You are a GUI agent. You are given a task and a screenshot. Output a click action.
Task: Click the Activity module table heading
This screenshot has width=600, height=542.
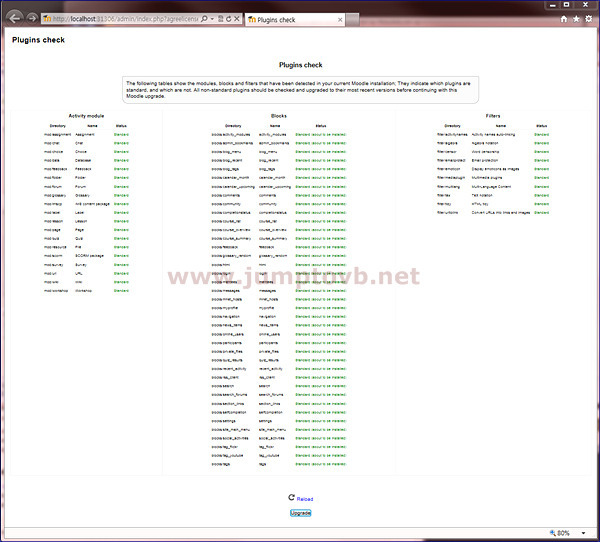(86, 116)
